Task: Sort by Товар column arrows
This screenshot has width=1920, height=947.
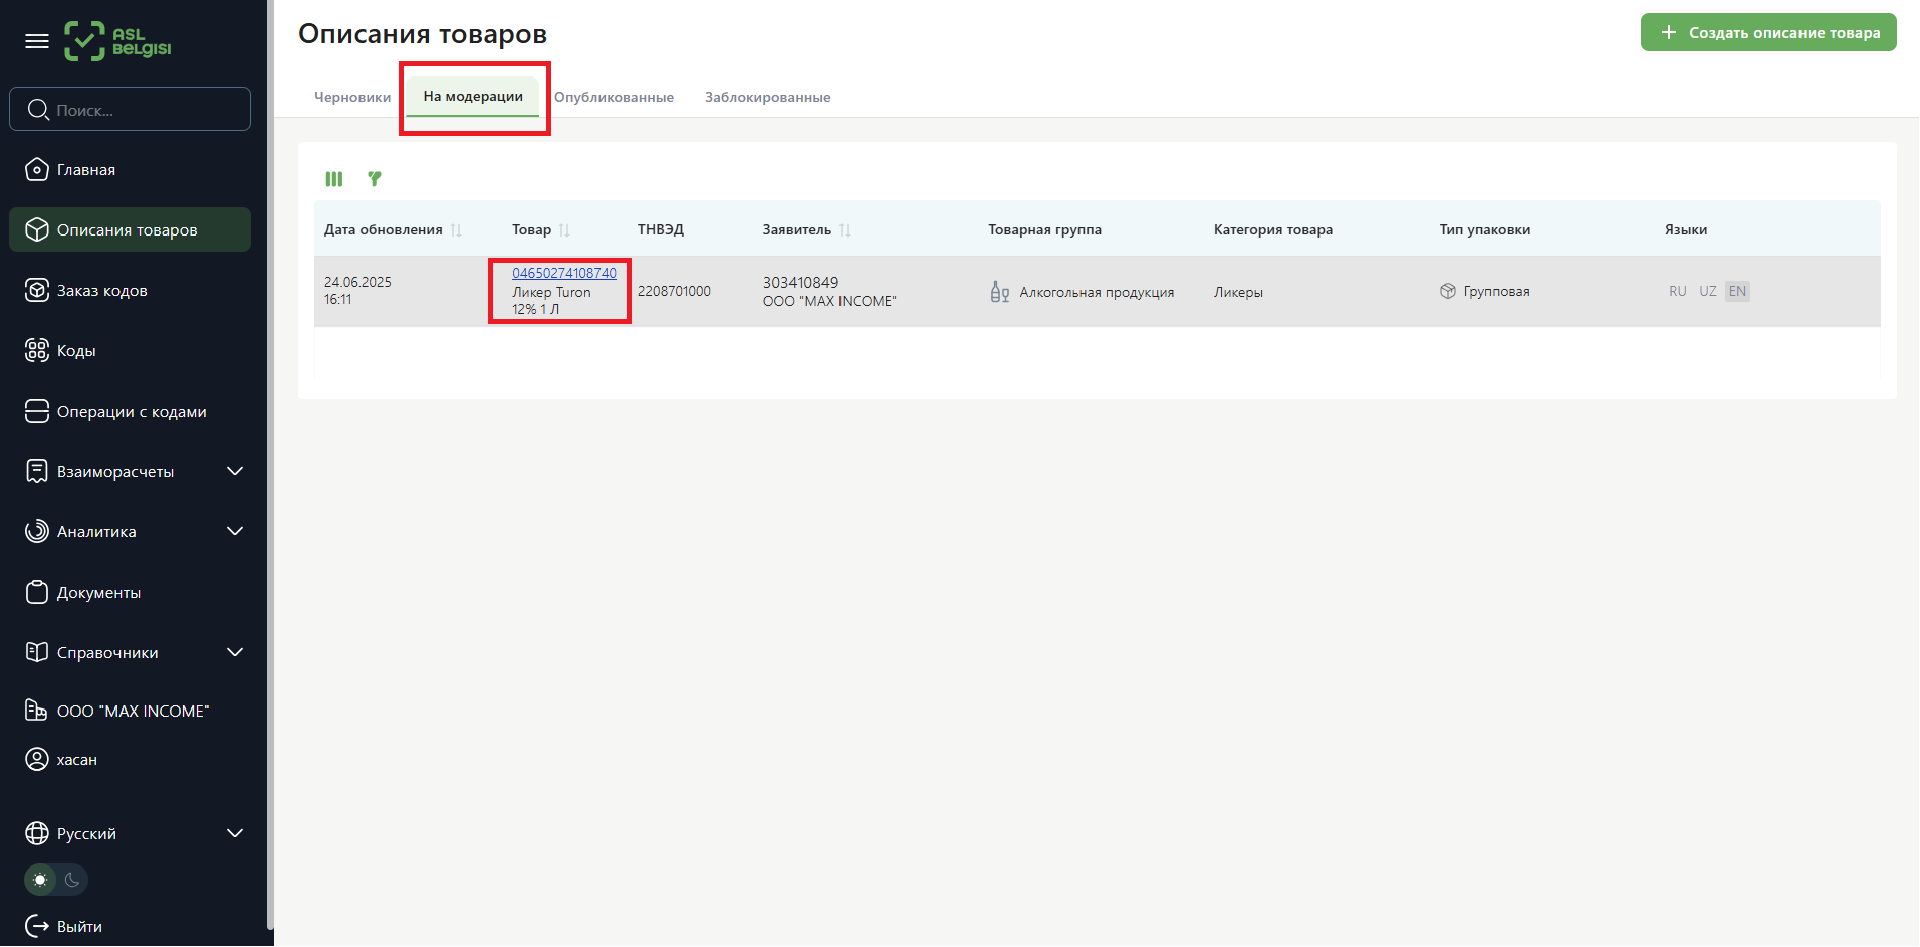Action: pyautogui.click(x=564, y=230)
